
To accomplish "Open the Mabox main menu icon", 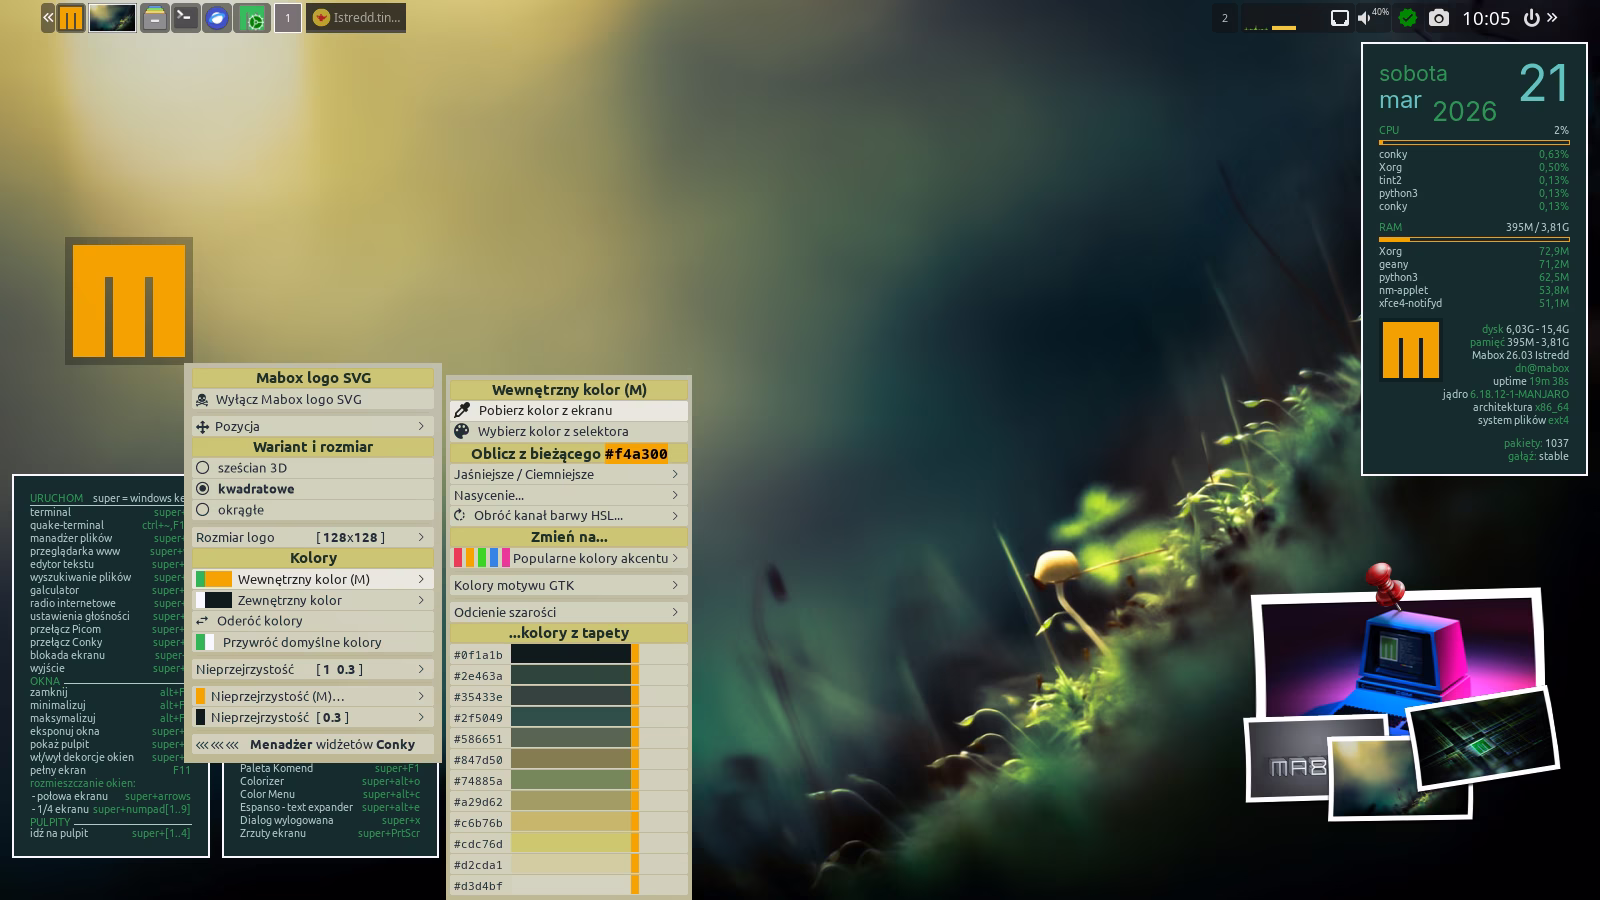I will click(x=71, y=18).
